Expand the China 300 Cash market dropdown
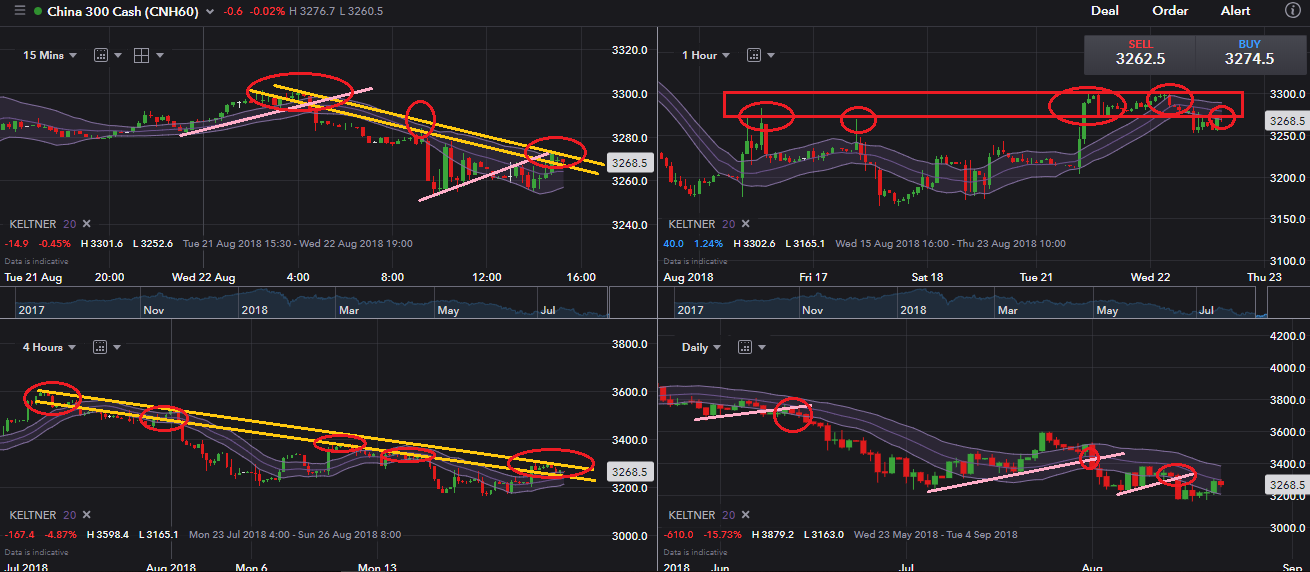 point(208,12)
